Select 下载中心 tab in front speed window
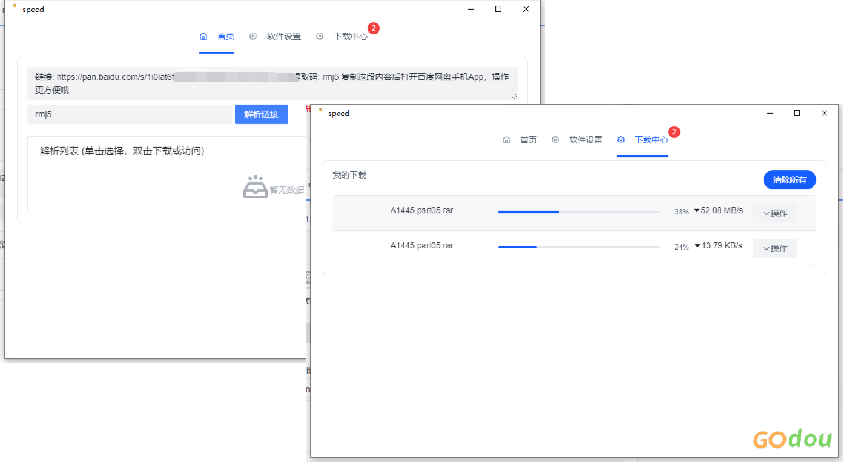This screenshot has width=843, height=462. coord(651,140)
